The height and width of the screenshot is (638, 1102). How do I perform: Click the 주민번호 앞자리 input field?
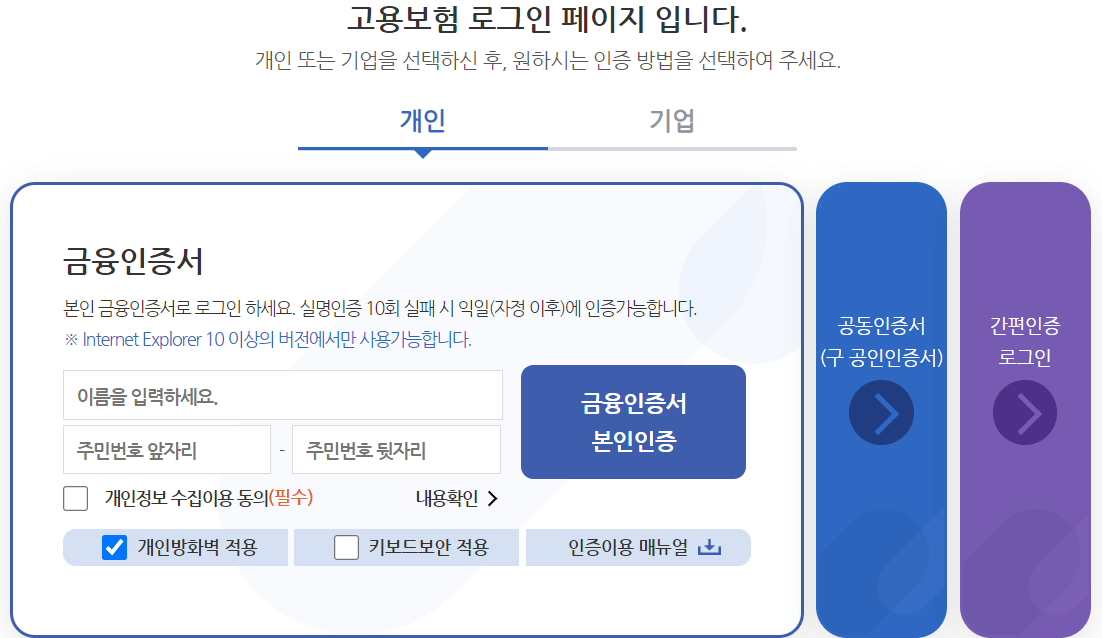[x=165, y=449]
